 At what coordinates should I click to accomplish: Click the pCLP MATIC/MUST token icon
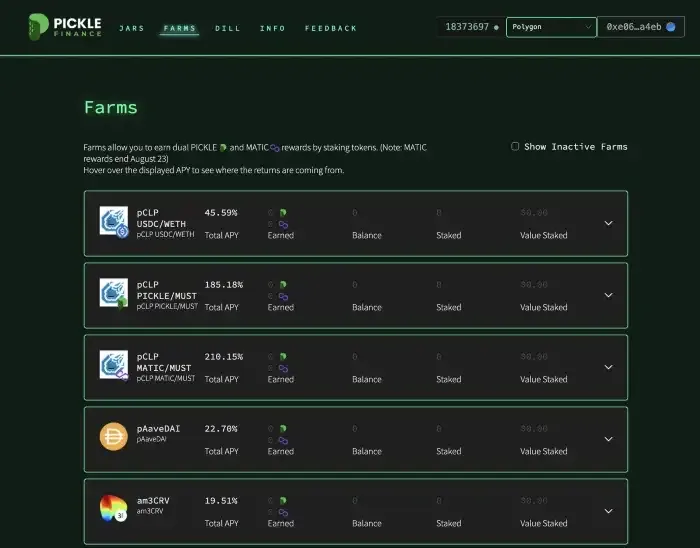[x=114, y=365]
